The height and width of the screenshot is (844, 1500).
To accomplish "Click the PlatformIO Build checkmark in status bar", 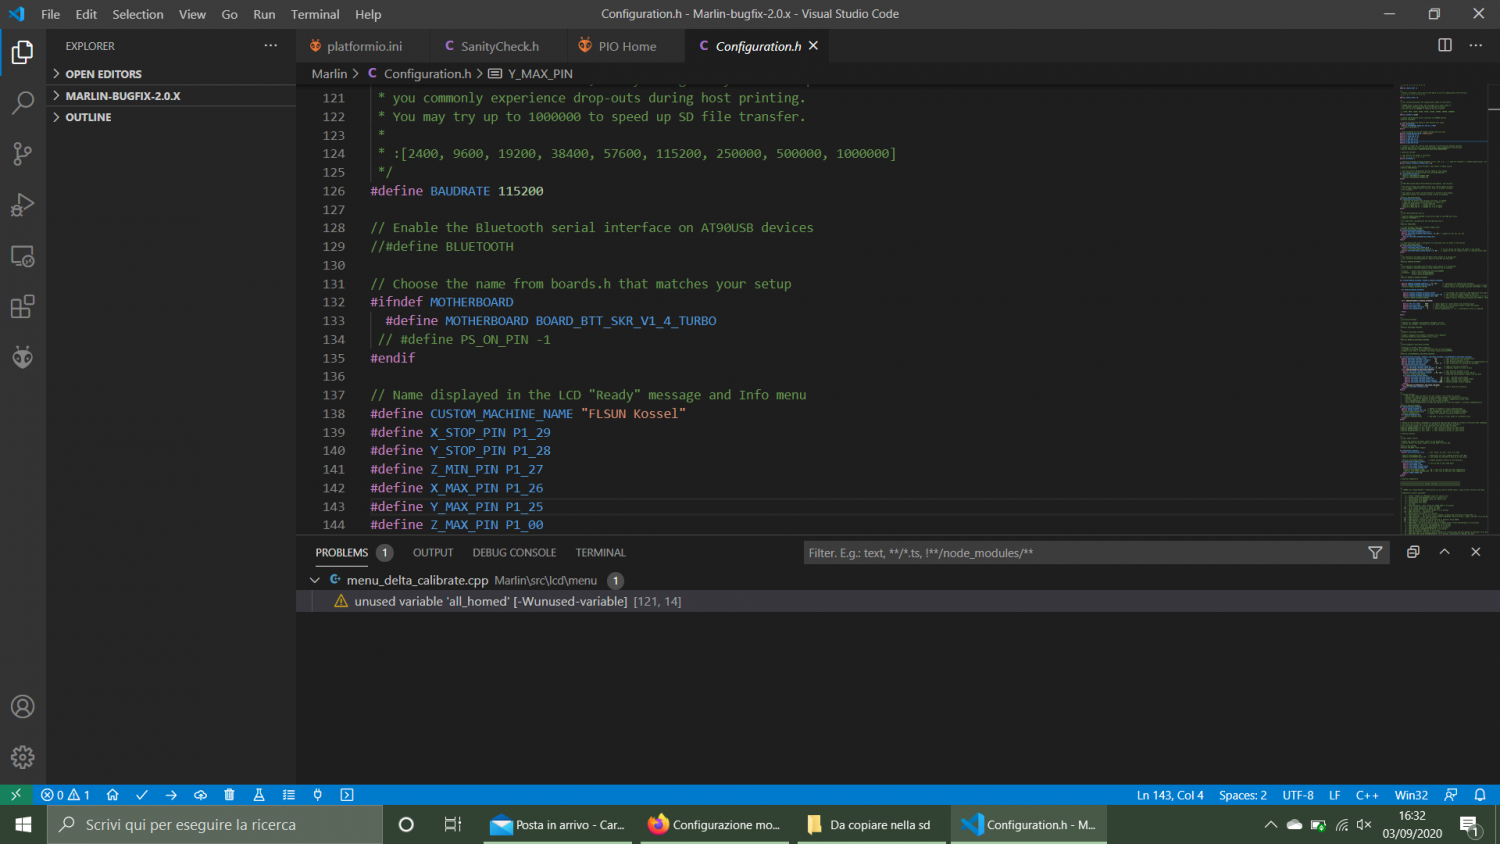I will pyautogui.click(x=142, y=795).
